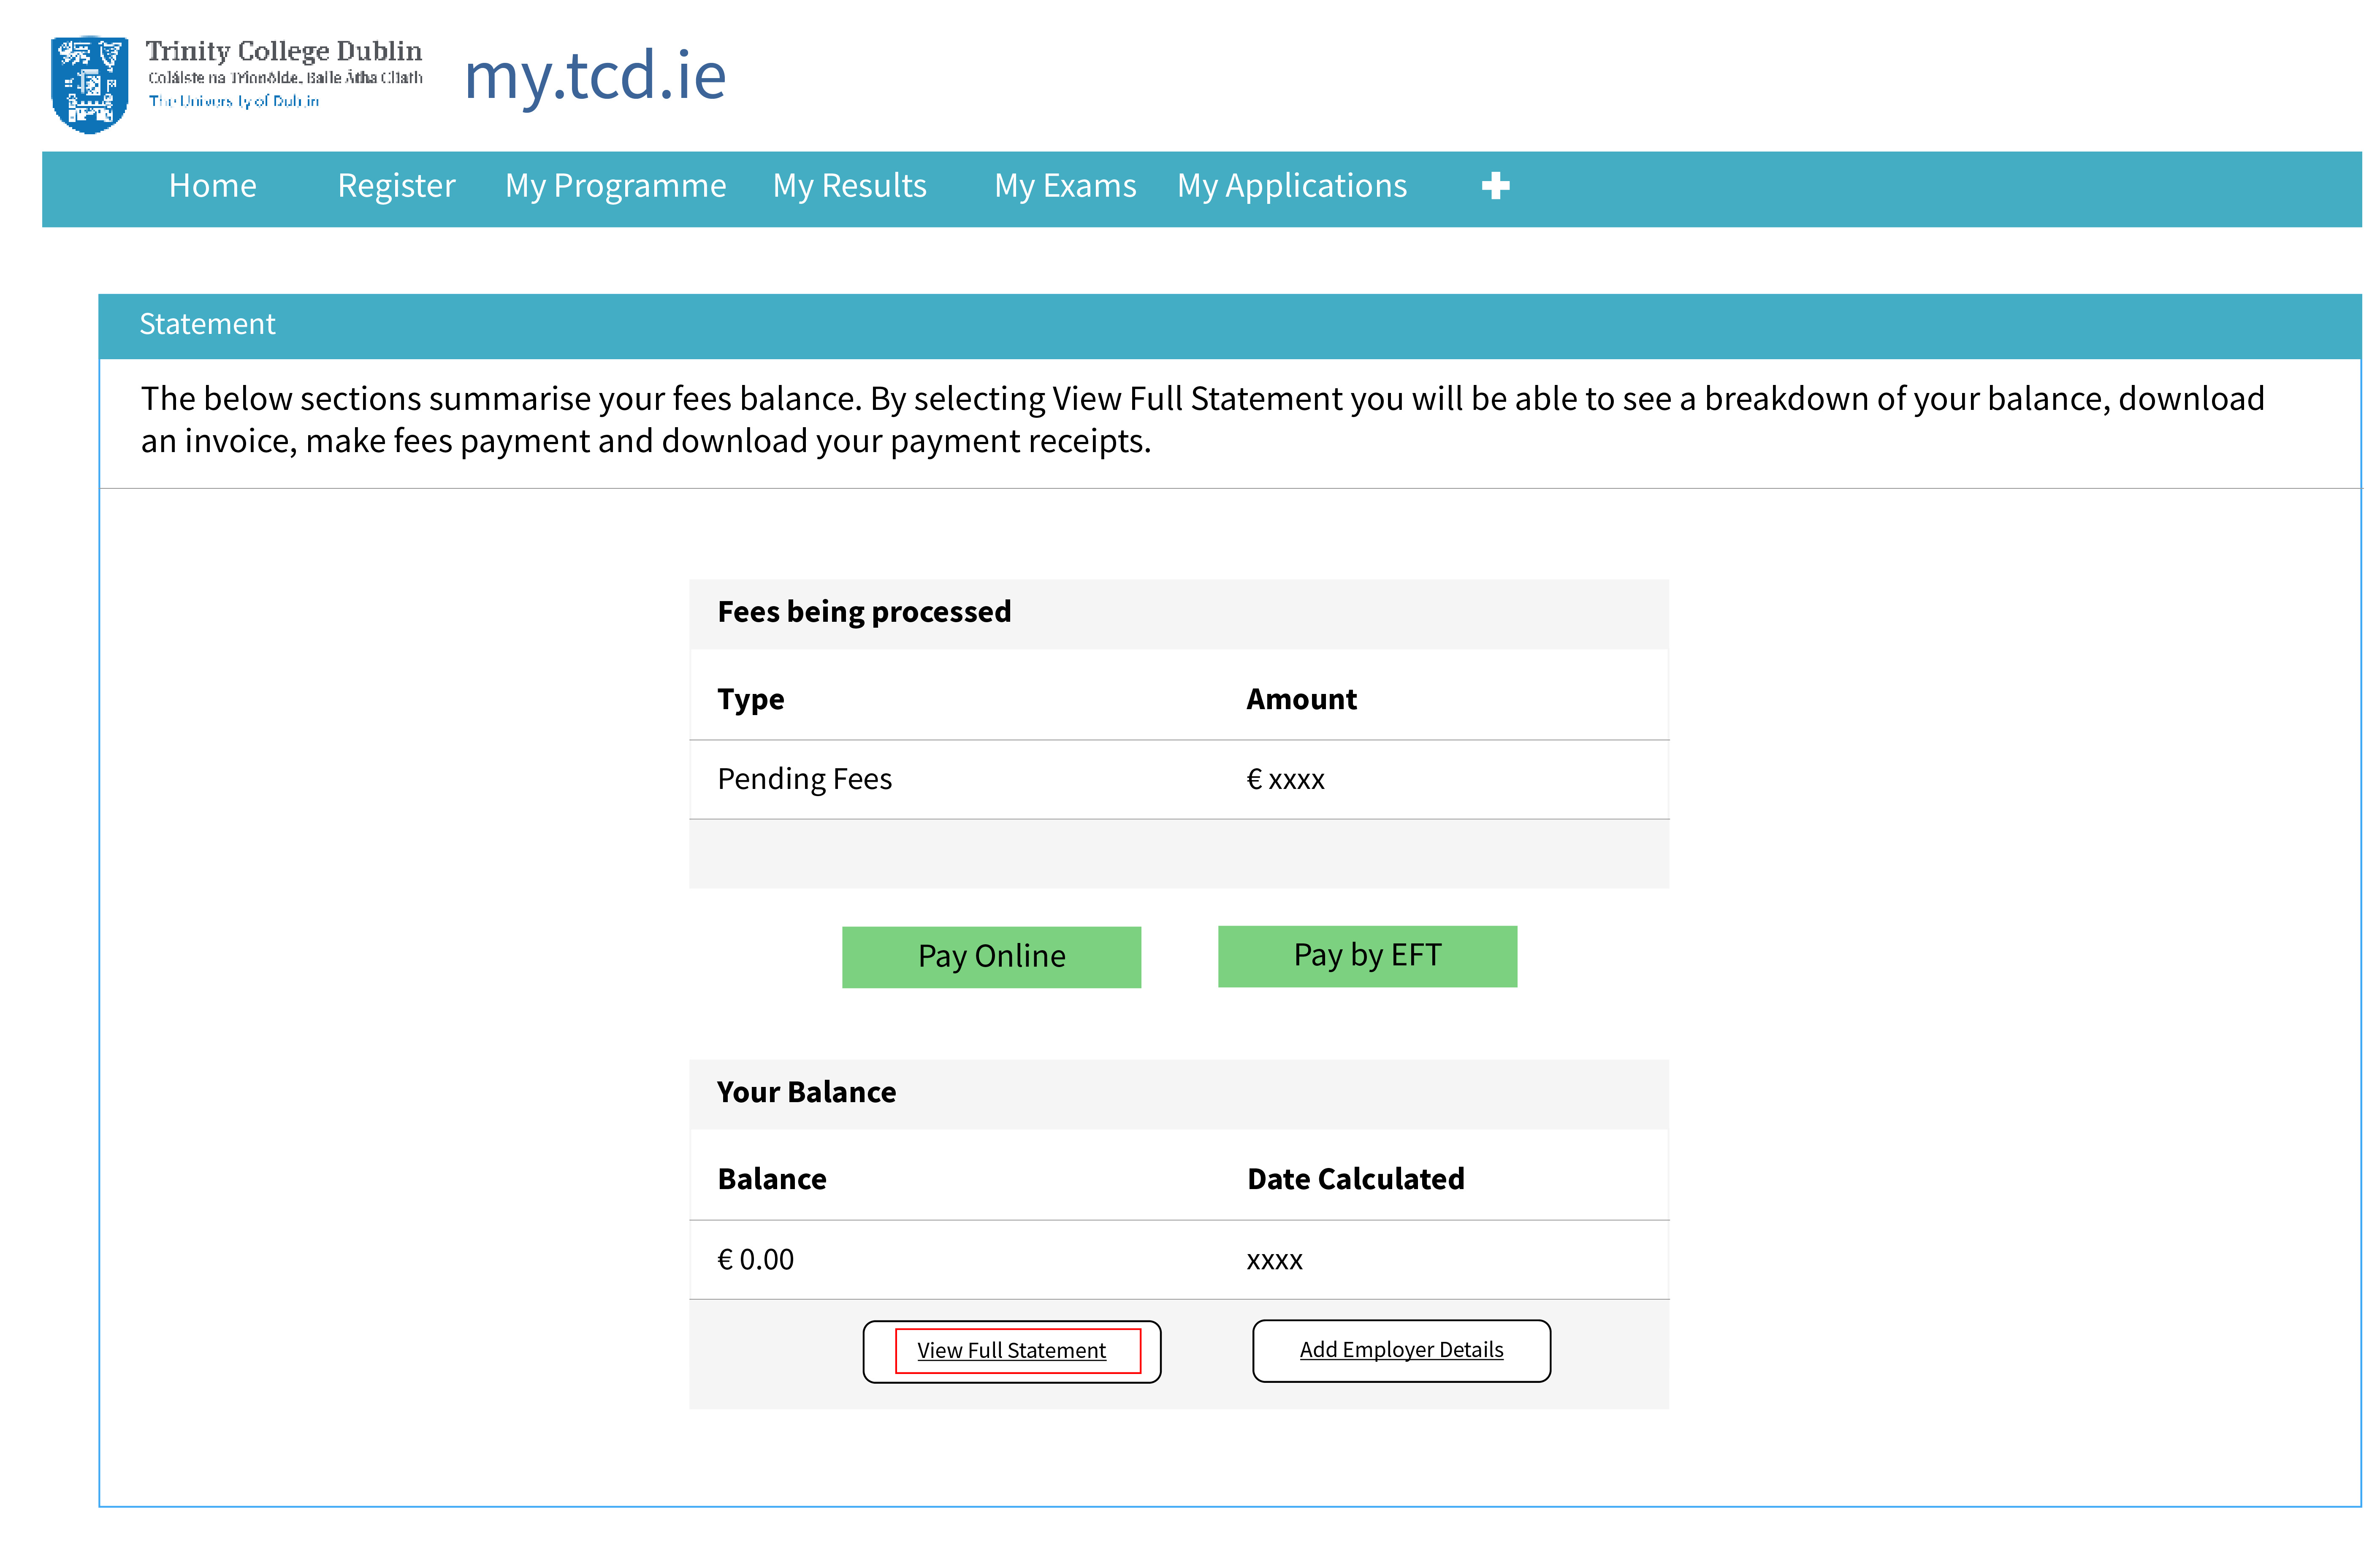
Task: Click the Amount column header
Action: [1301, 699]
